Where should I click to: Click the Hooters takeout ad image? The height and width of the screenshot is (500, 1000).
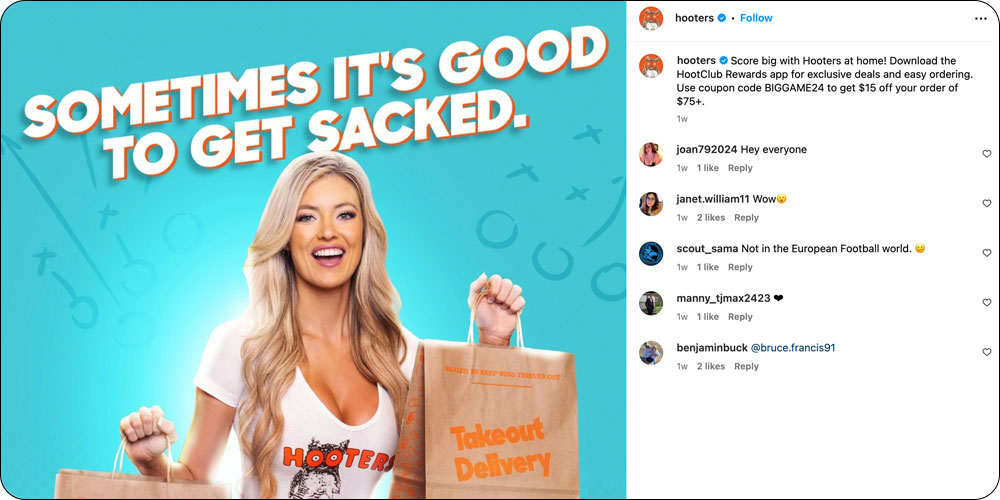[313, 250]
